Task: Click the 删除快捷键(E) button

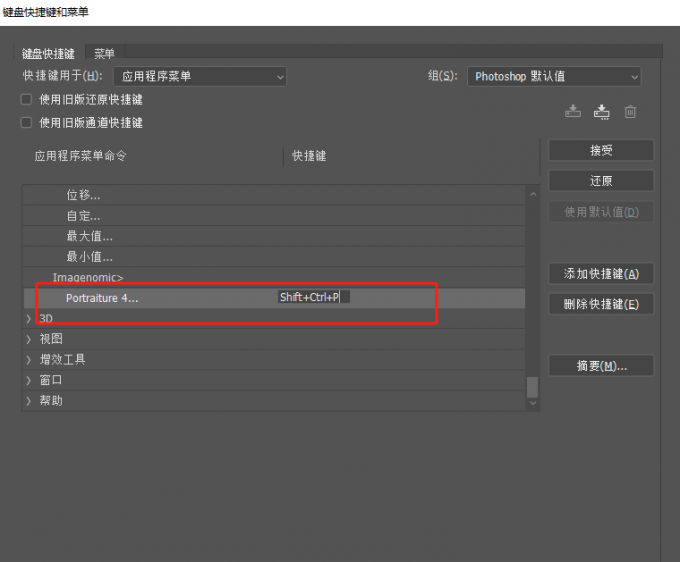Action: coord(601,304)
